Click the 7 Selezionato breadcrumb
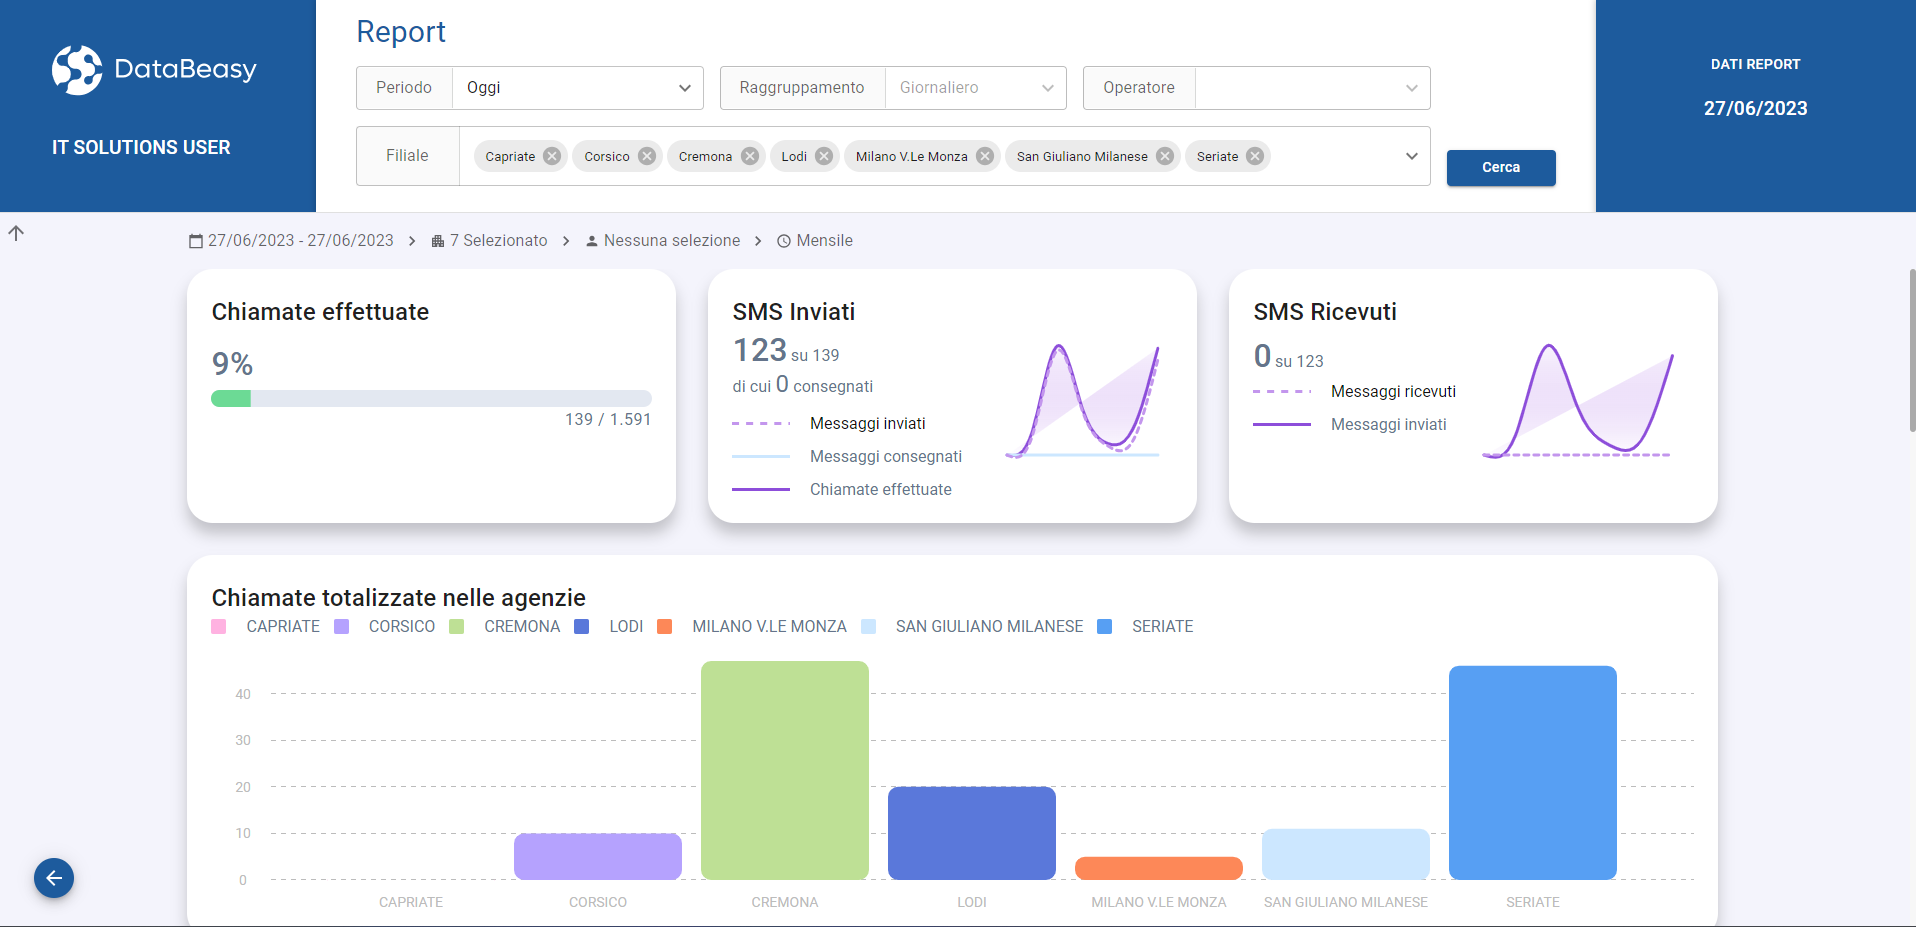Screen dimensions: 1916x927 [498, 241]
